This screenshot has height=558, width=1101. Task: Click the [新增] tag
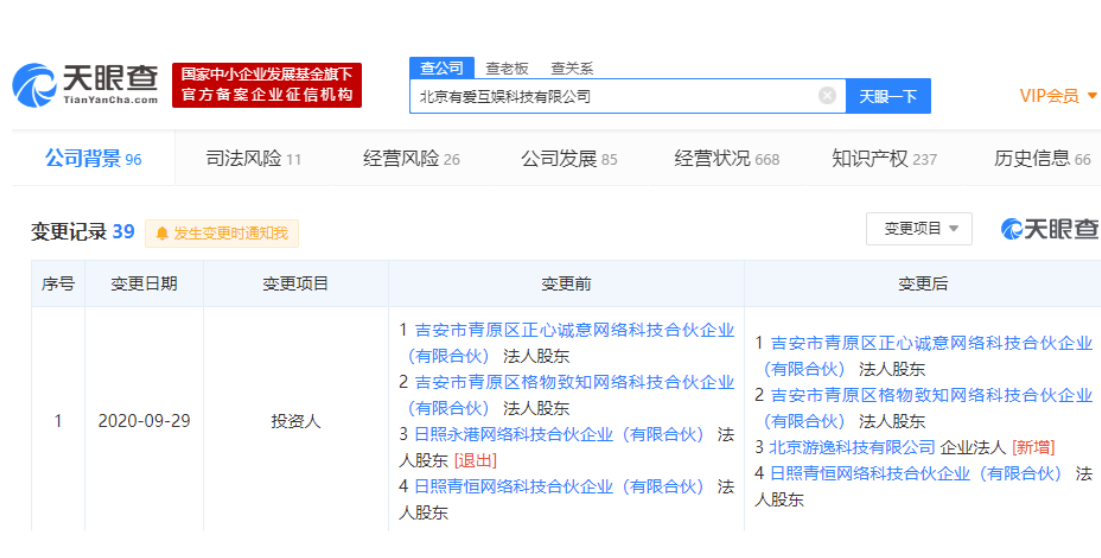coord(1034,447)
